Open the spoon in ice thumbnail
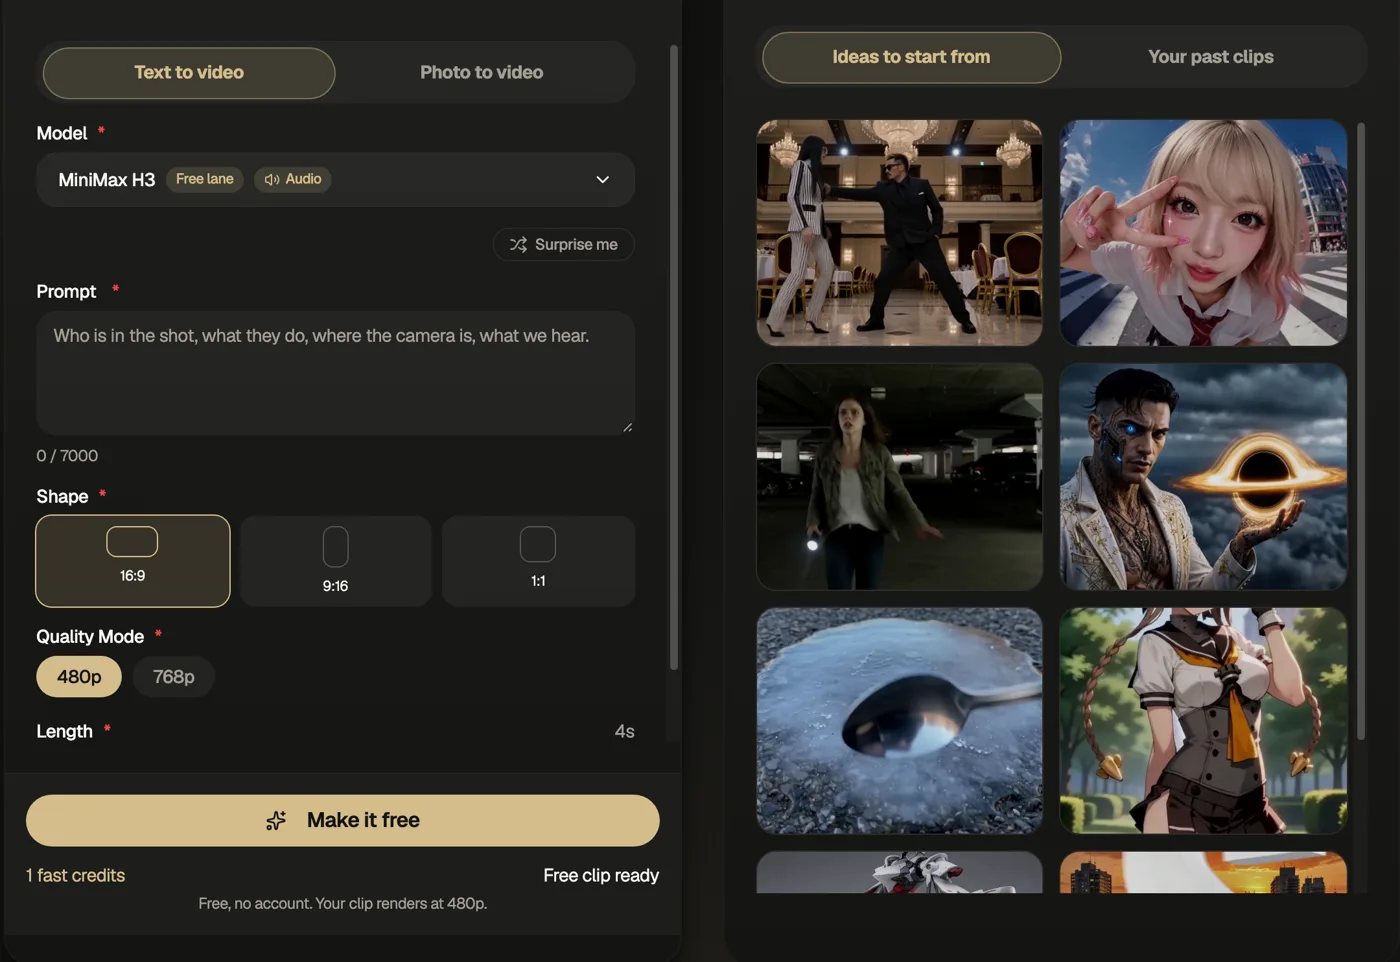 900,721
